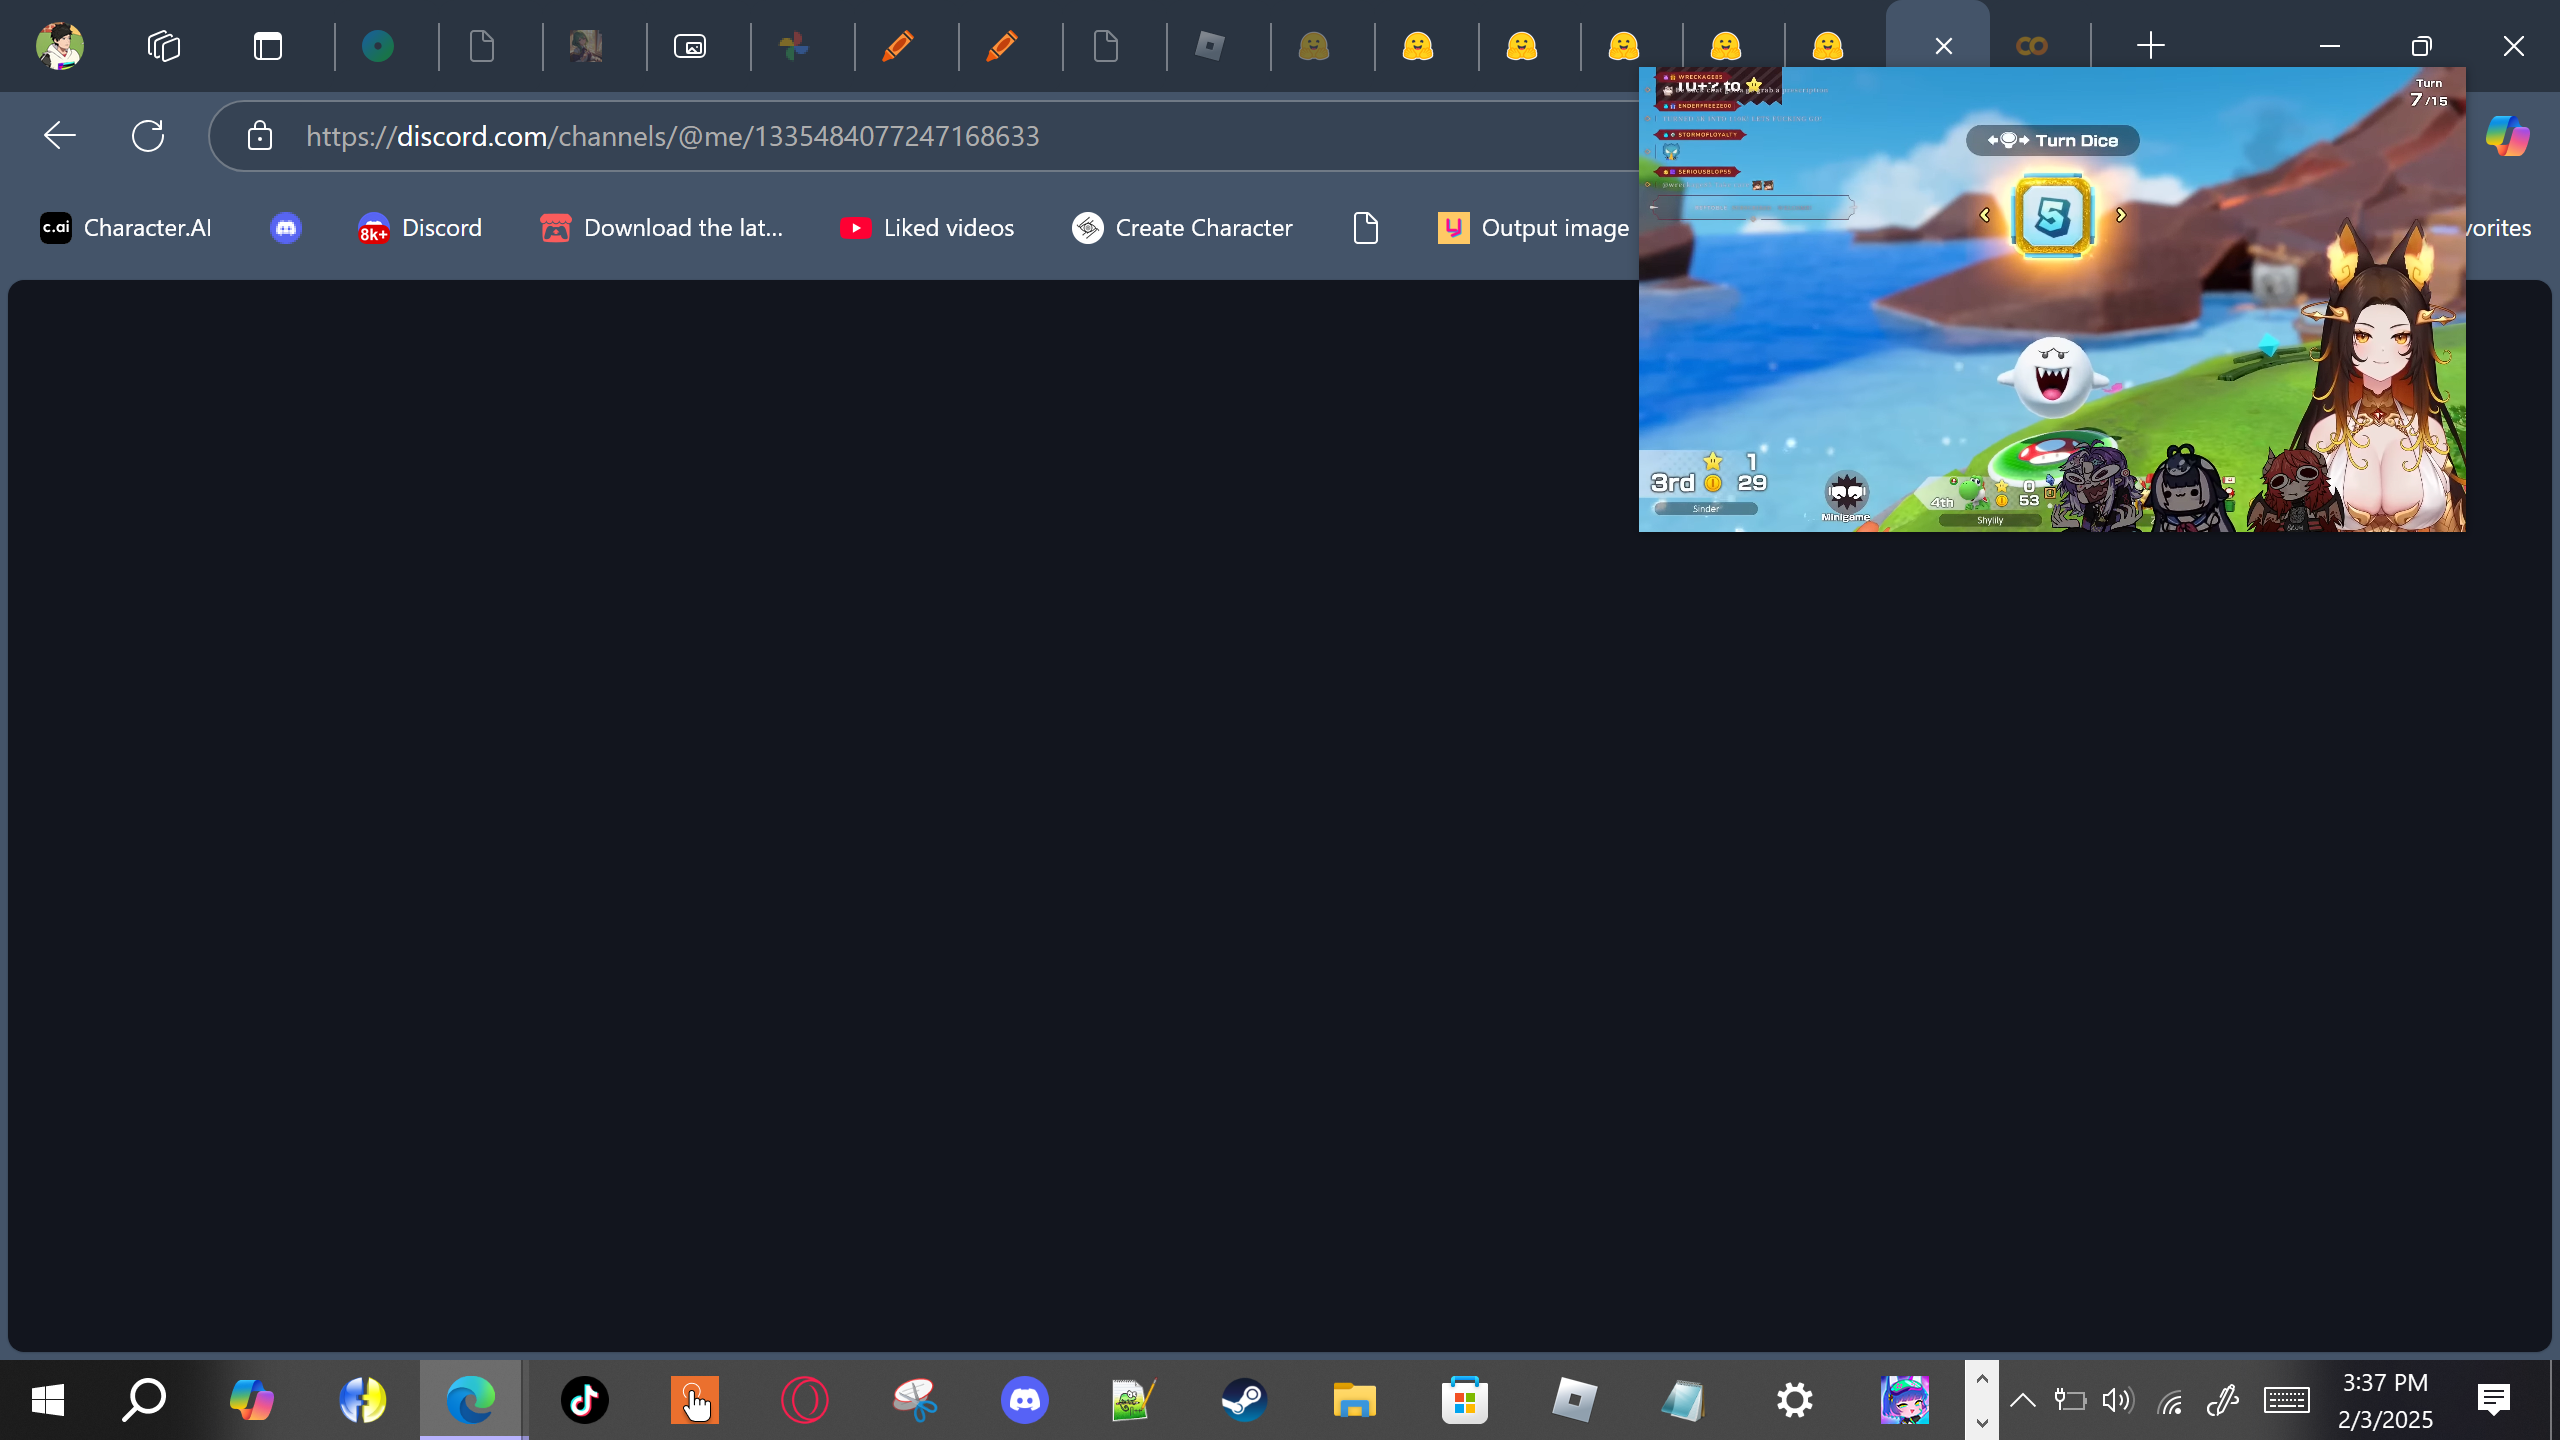This screenshot has height=1440, width=2560.
Task: Switch to the teal circle icon tab
Action: (378, 46)
